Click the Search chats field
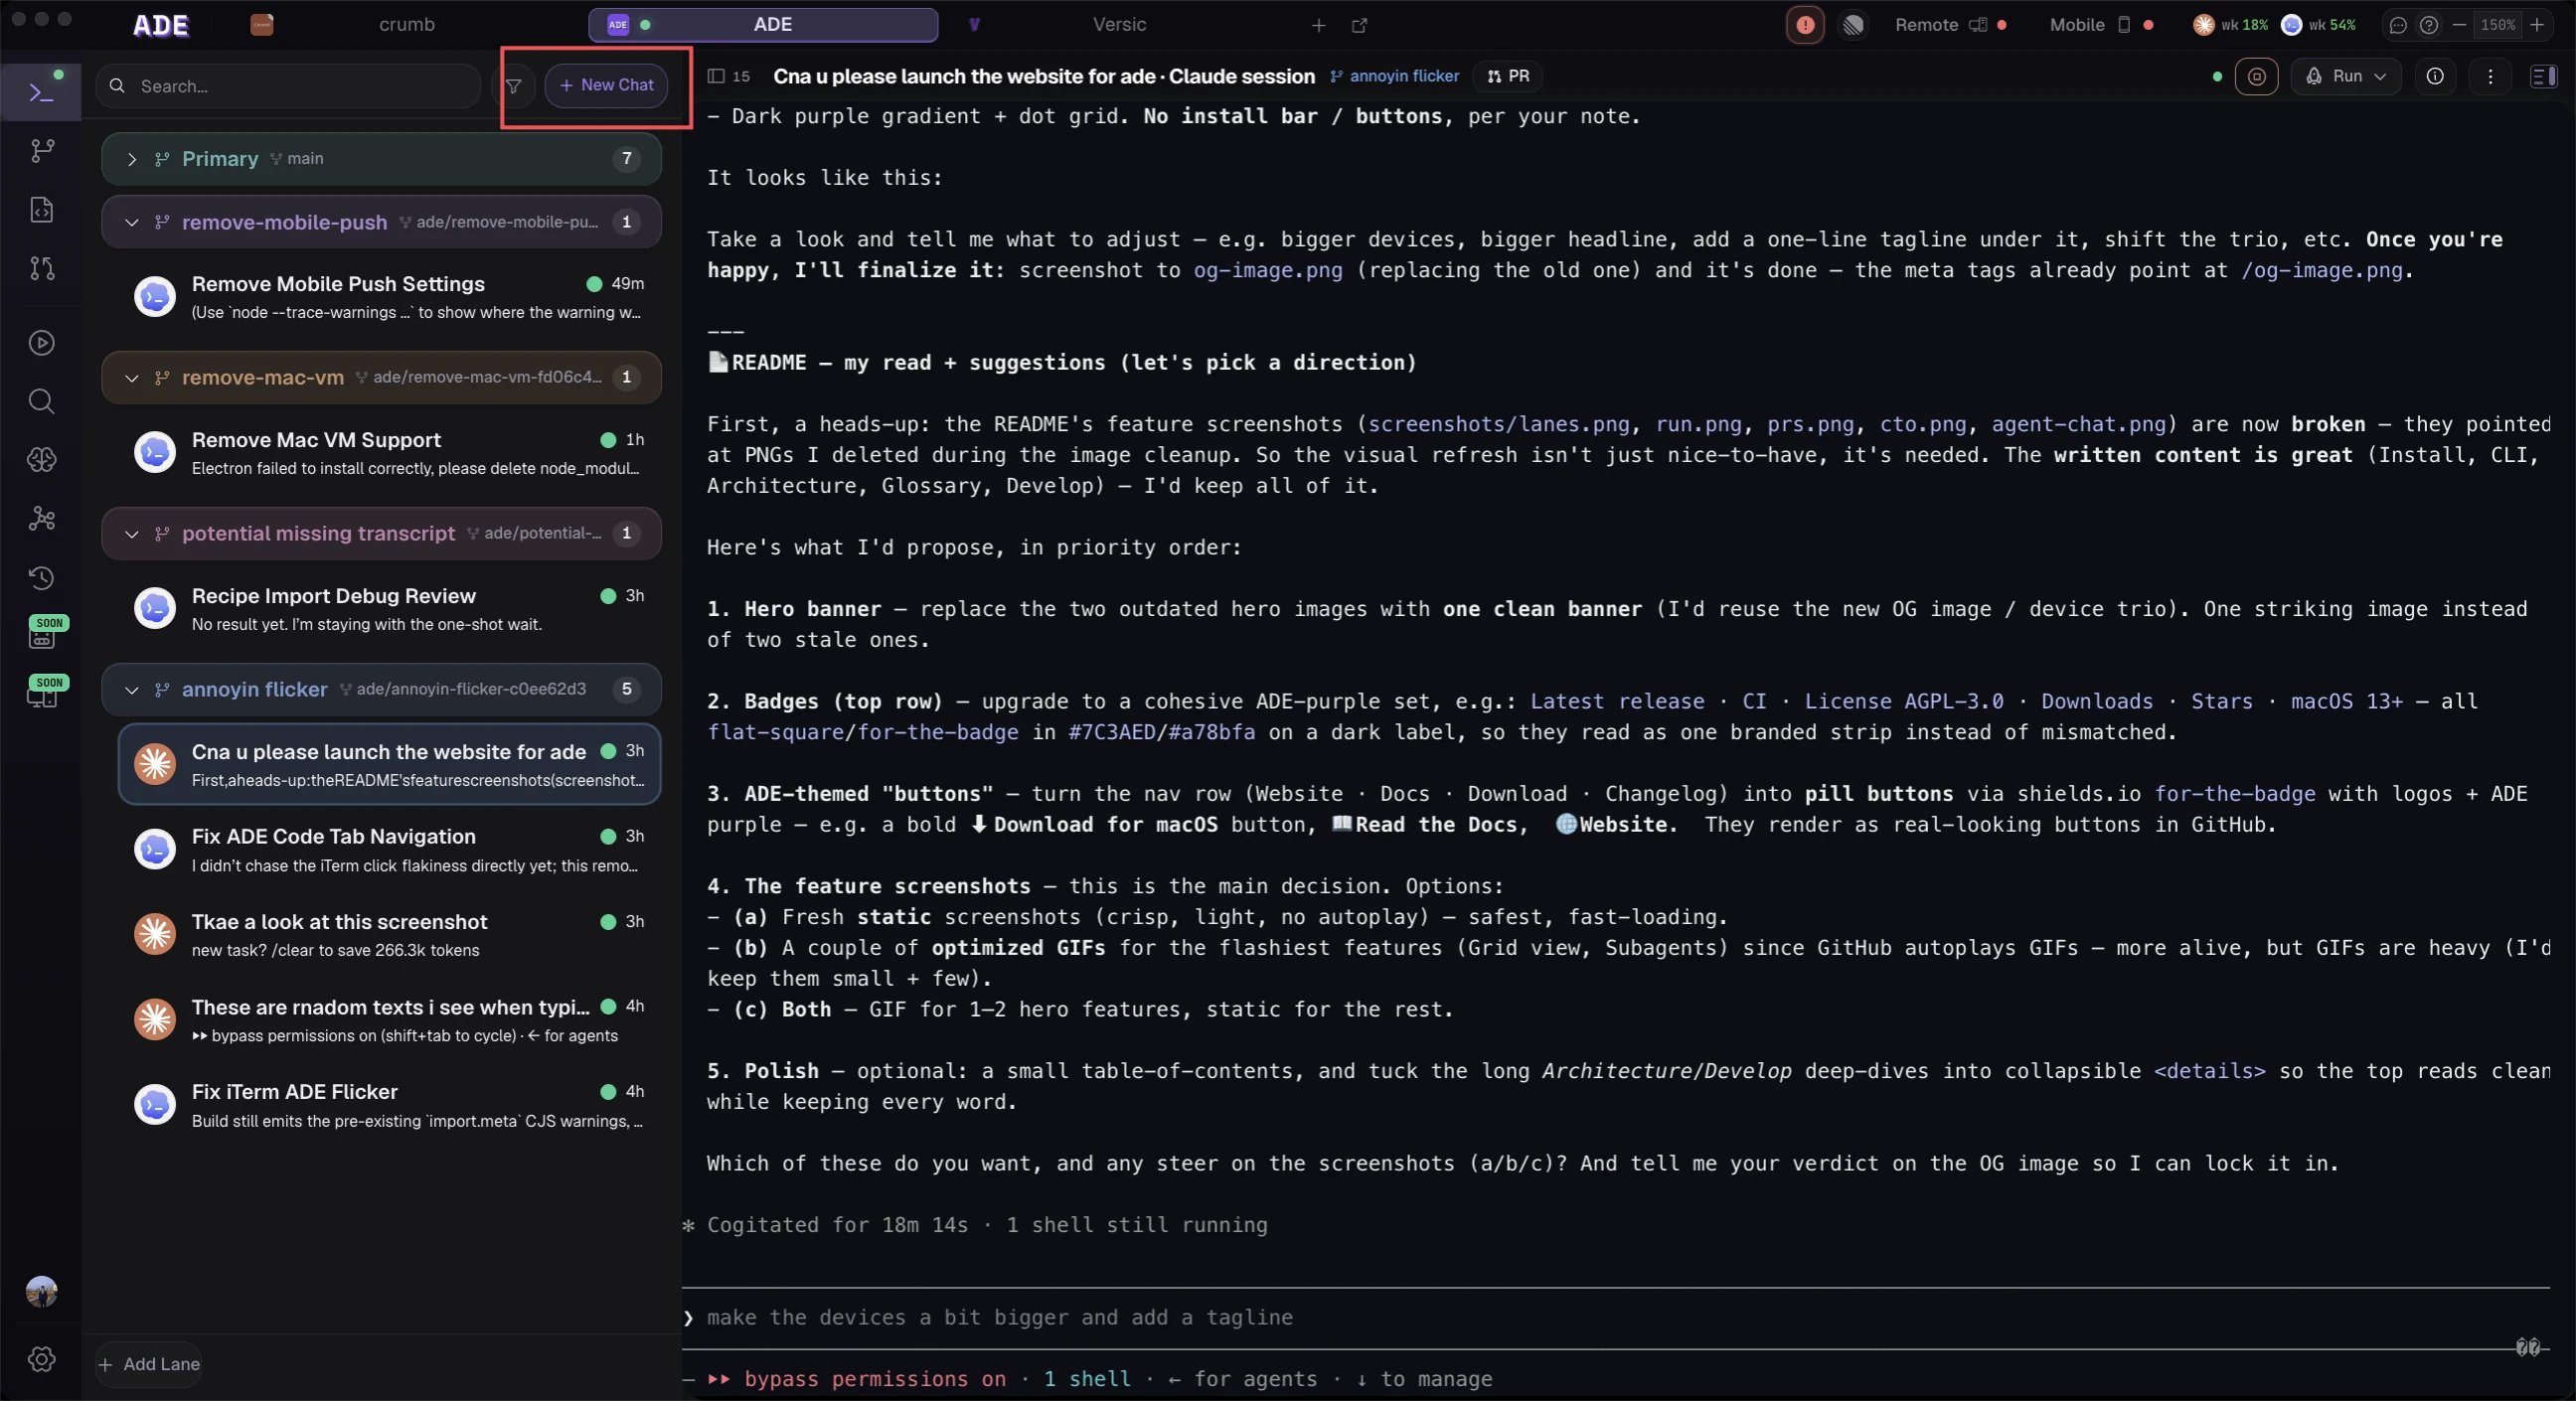 pyautogui.click(x=288, y=86)
